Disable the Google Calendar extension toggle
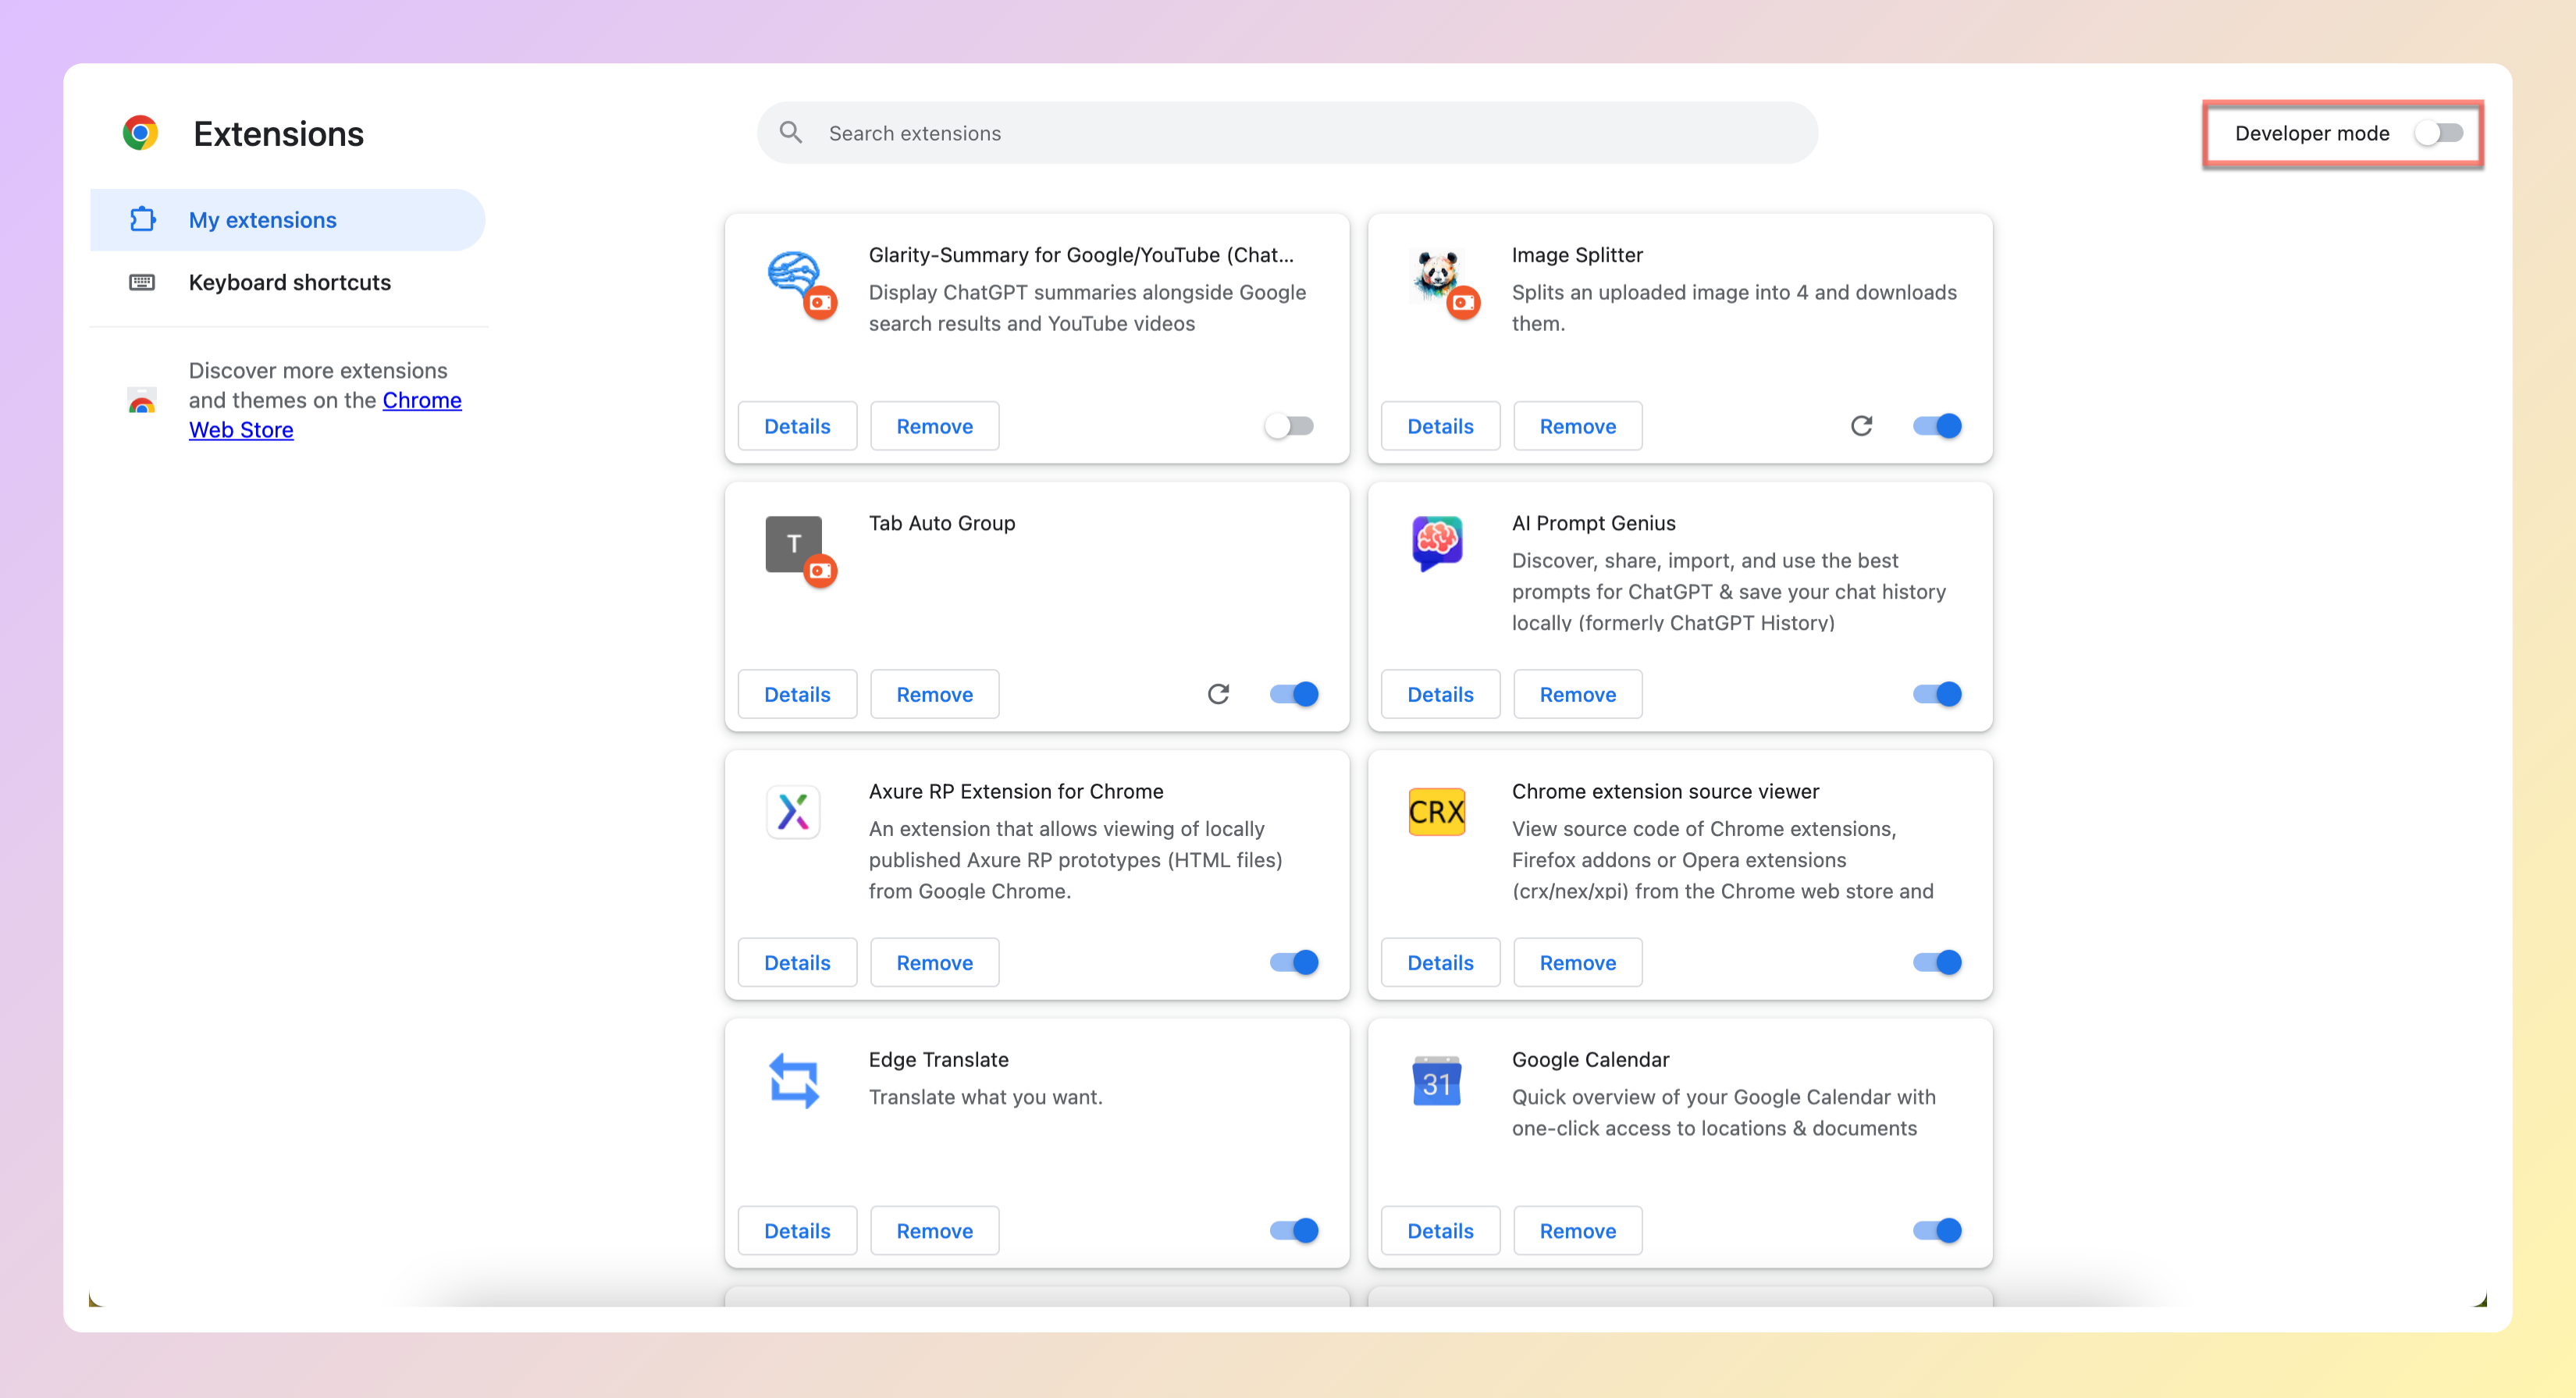This screenshot has height=1398, width=2576. tap(1938, 1230)
